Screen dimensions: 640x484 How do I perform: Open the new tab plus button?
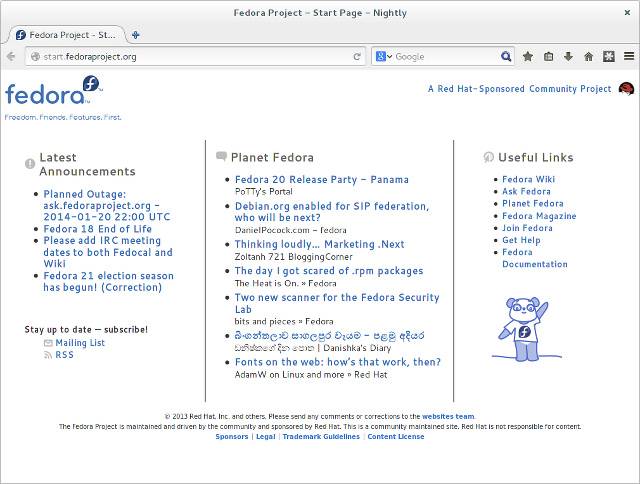pos(136,35)
